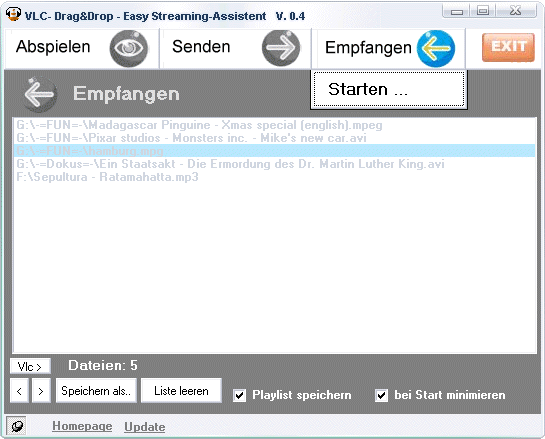545x439 pixels.
Task: Click the orange EXIT button
Action: pos(508,47)
